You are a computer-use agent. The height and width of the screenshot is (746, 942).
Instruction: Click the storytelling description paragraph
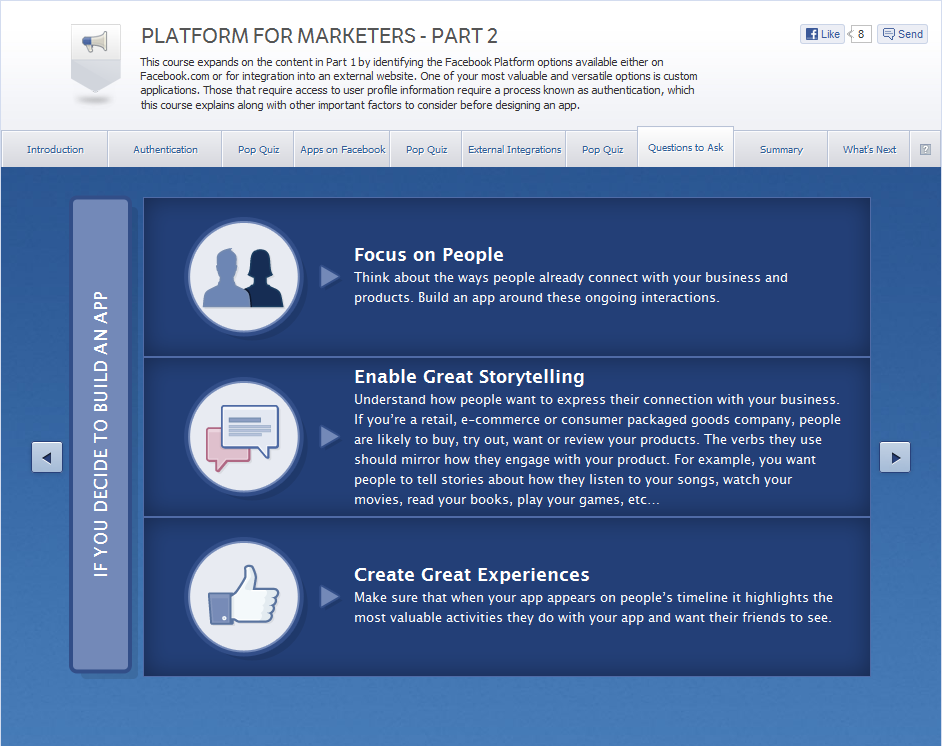click(x=597, y=449)
